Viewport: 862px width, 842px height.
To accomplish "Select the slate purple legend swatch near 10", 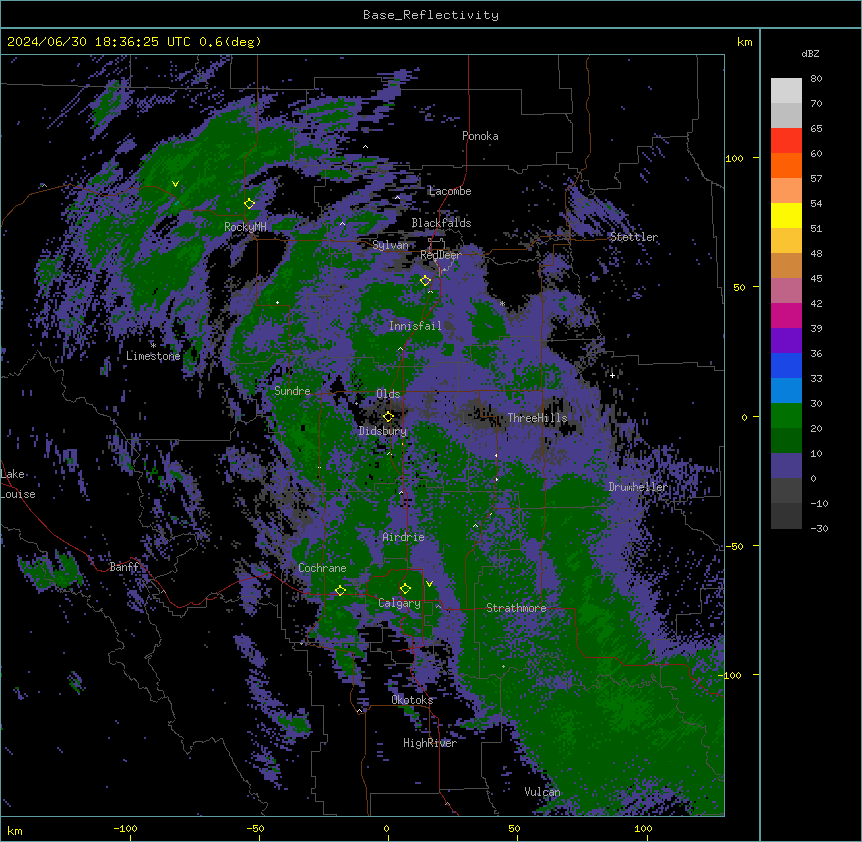I will coord(786,466).
